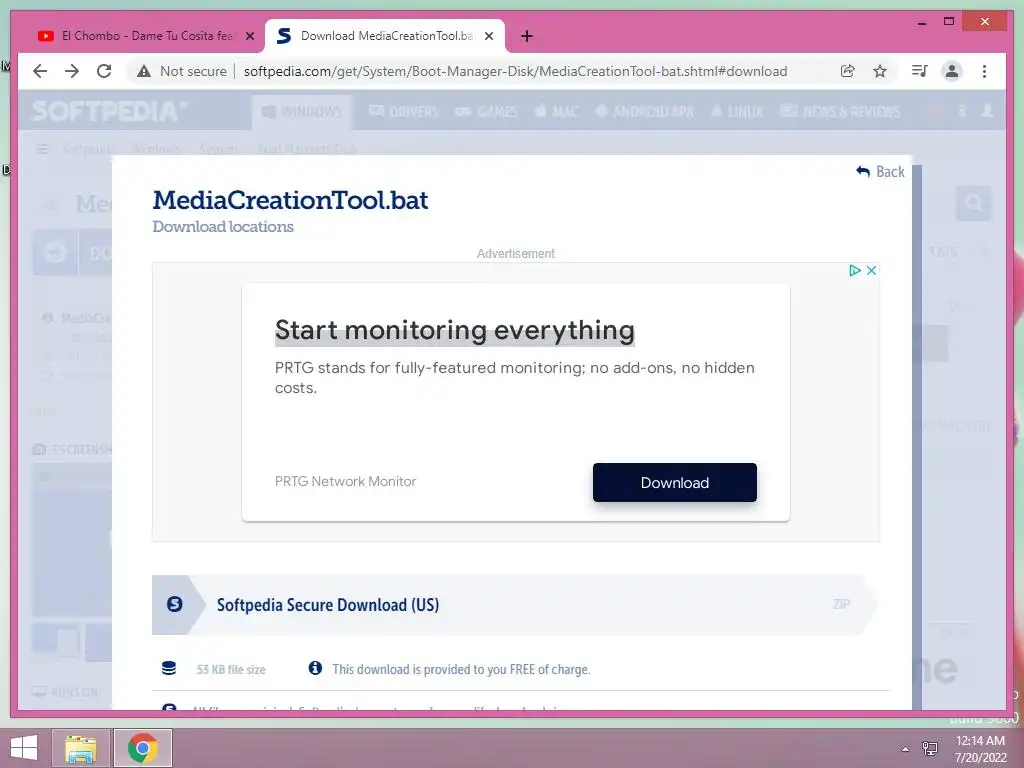Click the address bar URL
Image resolution: width=1024 pixels, height=768 pixels.
point(515,71)
